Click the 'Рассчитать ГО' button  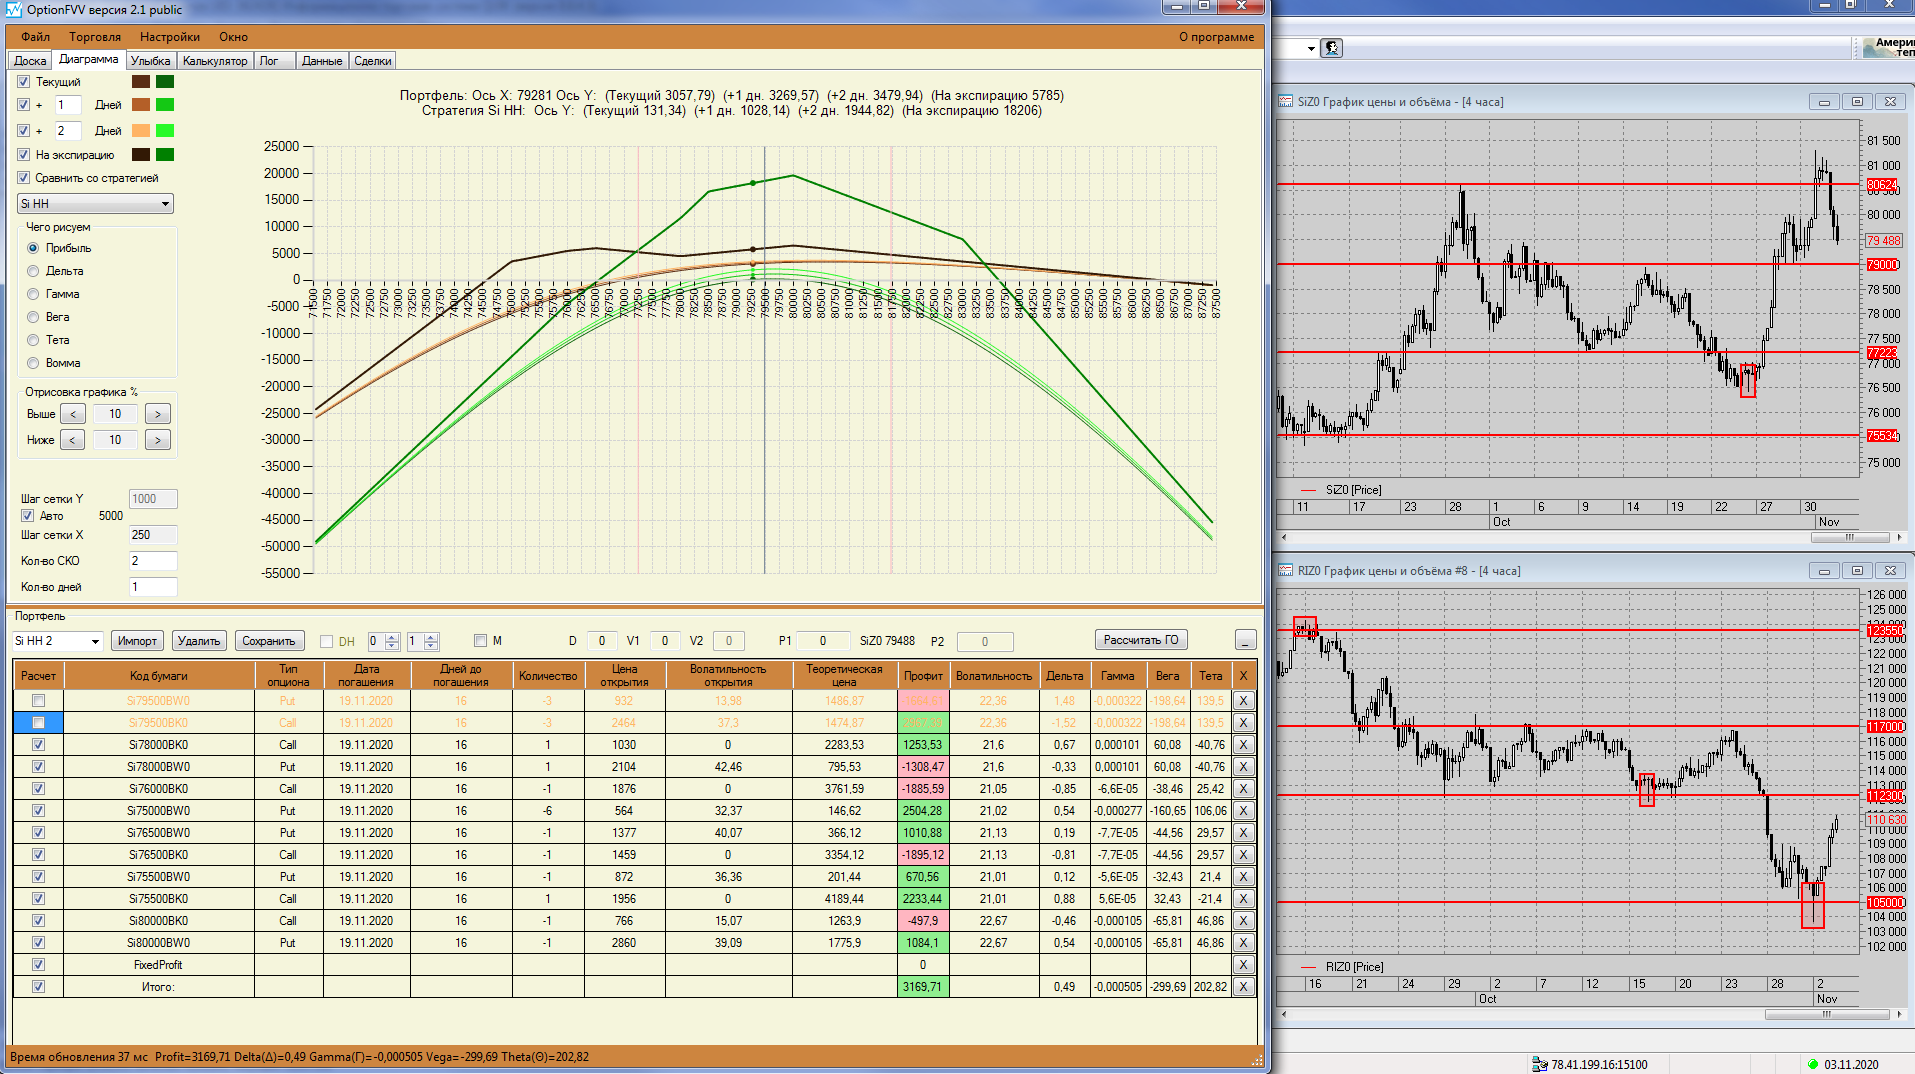click(1141, 640)
